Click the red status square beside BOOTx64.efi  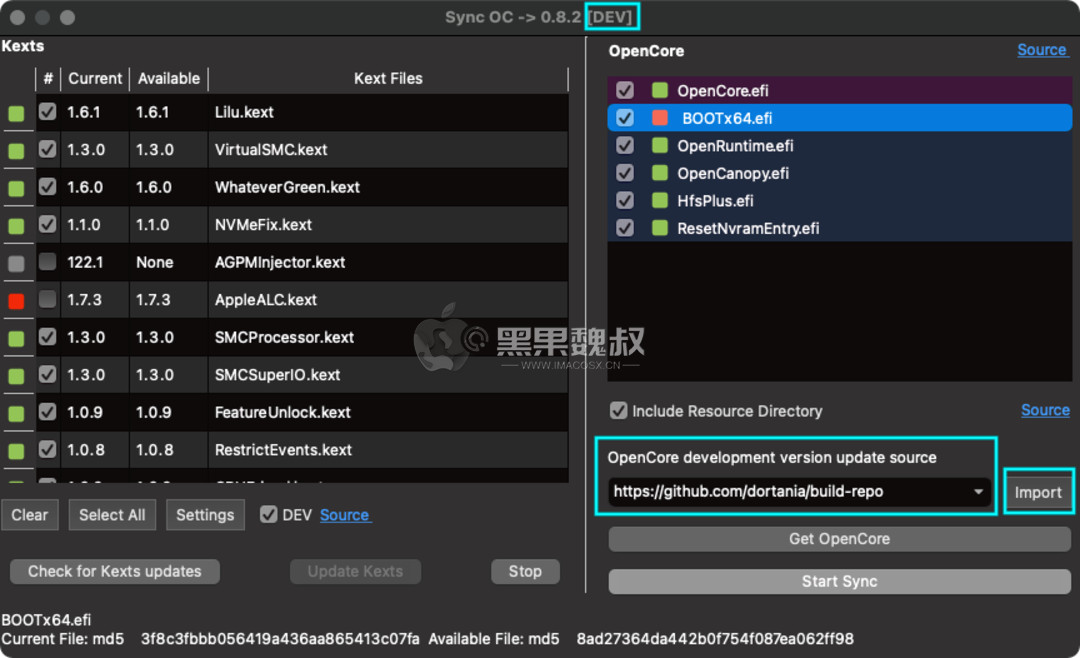(658, 117)
